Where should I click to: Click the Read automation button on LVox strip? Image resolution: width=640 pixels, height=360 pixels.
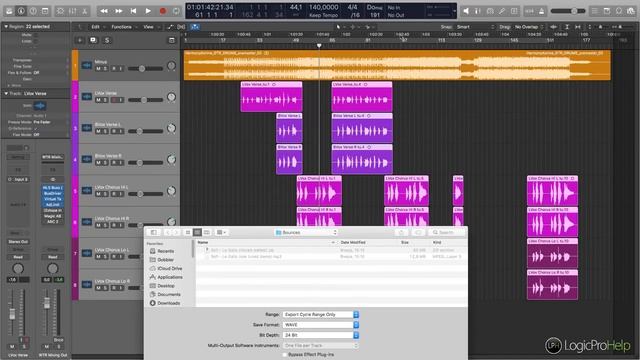pos(18,257)
